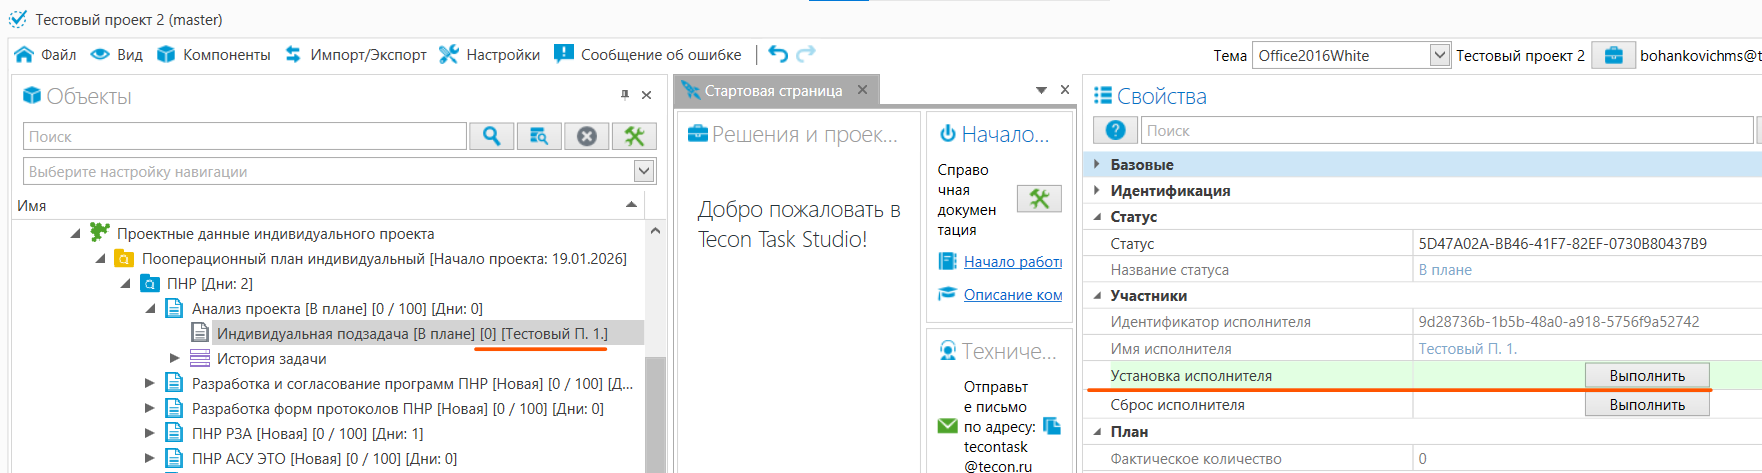The width and height of the screenshot is (1762, 473).
Task: Click the undo arrow in toolbar
Action: tap(778, 54)
